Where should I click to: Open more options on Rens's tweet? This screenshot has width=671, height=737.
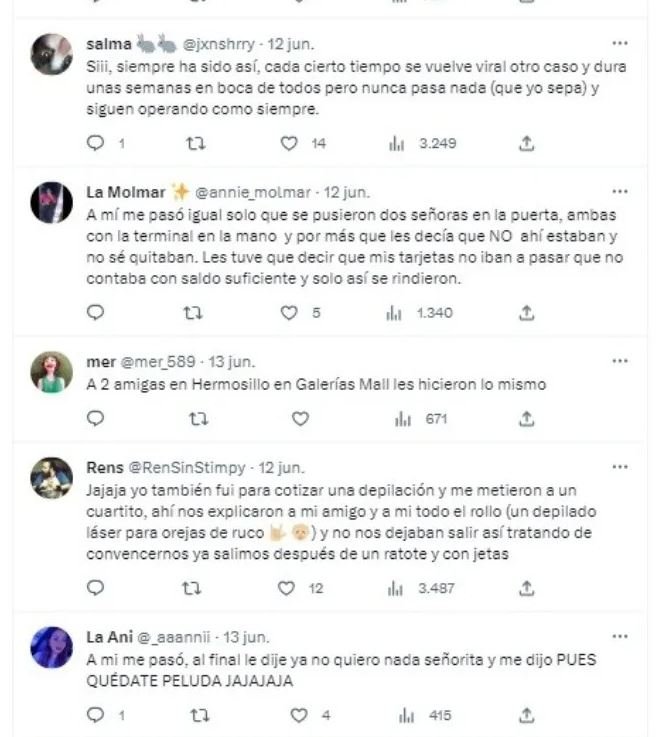(620, 466)
